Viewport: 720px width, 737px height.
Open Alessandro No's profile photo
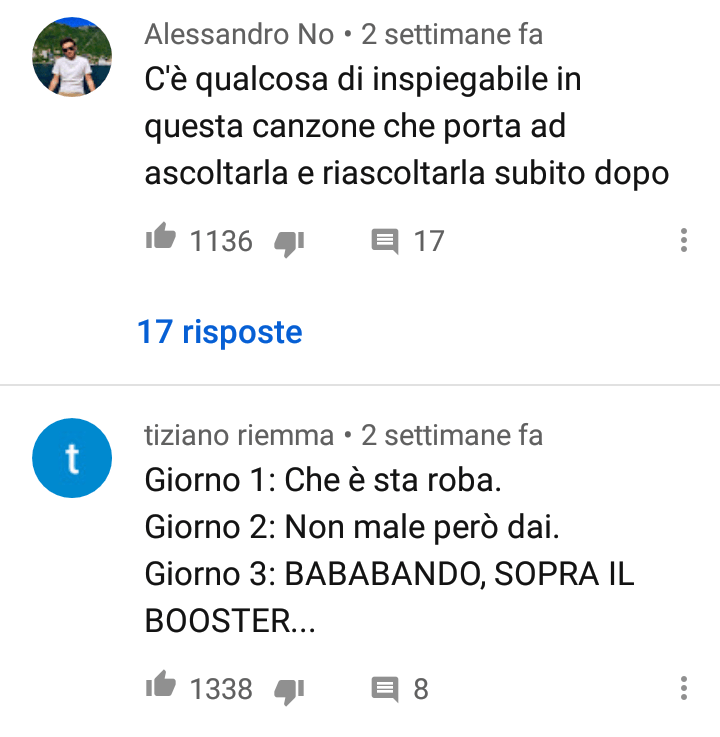tap(72, 57)
